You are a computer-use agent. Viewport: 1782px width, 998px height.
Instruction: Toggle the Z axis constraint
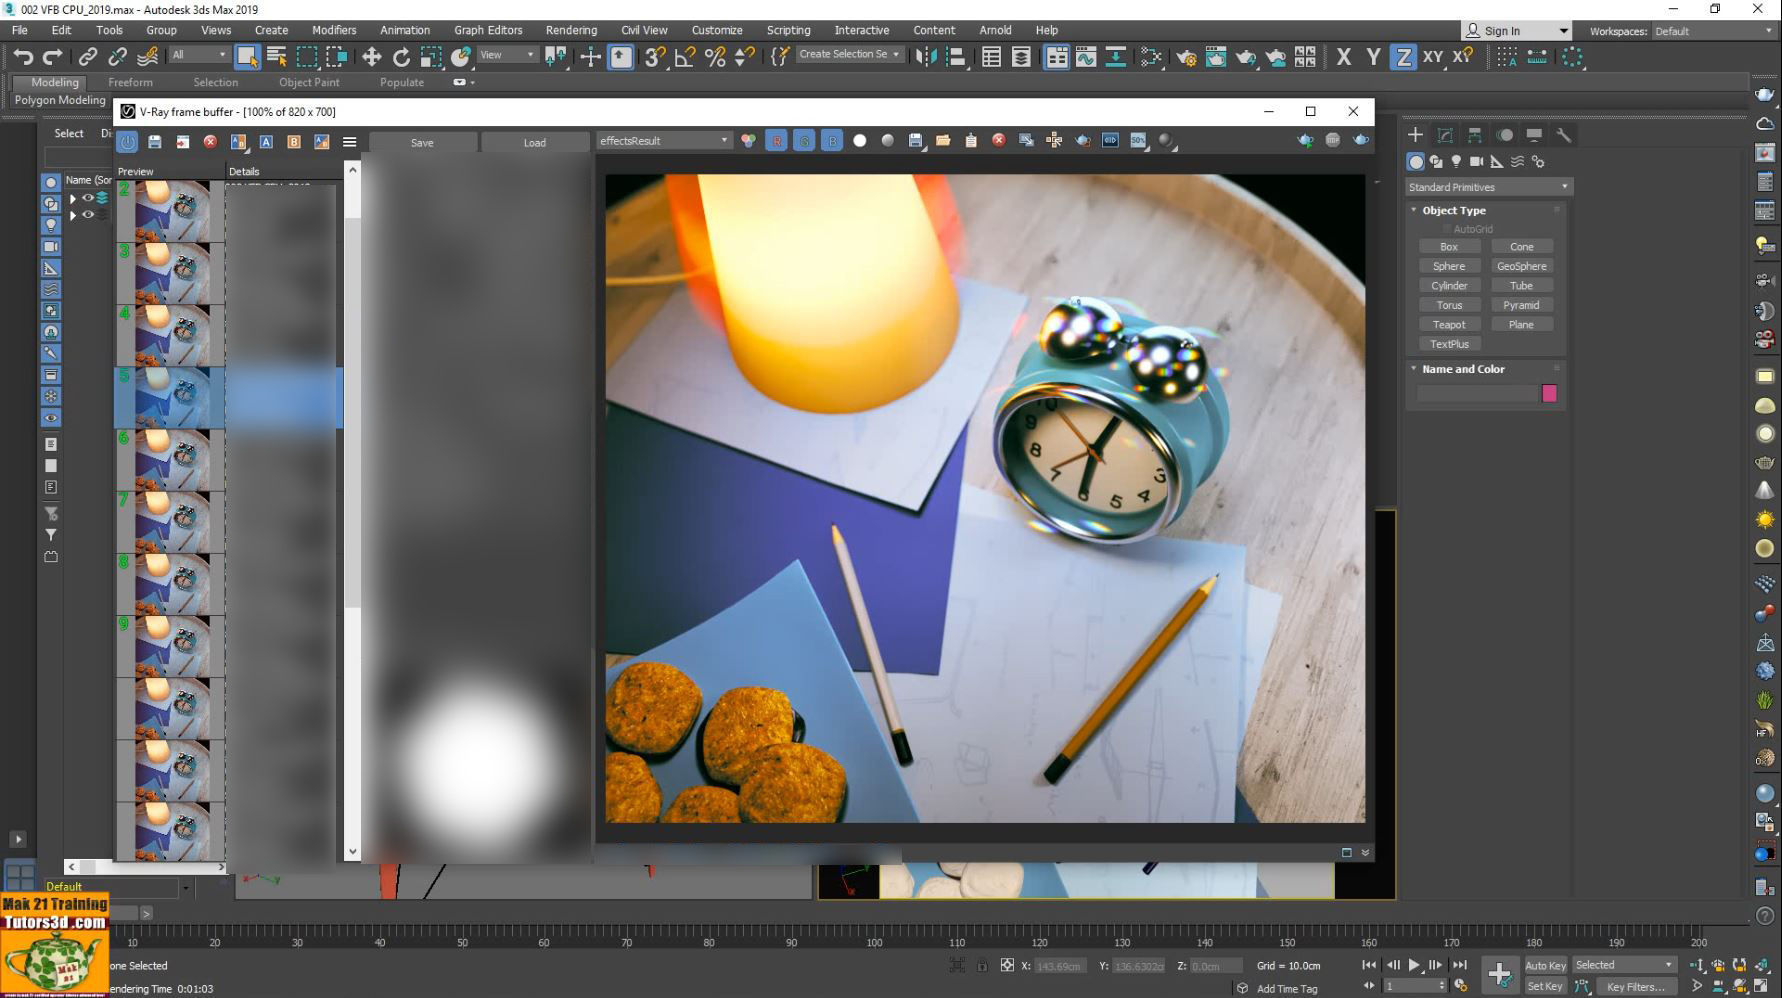click(x=1404, y=57)
